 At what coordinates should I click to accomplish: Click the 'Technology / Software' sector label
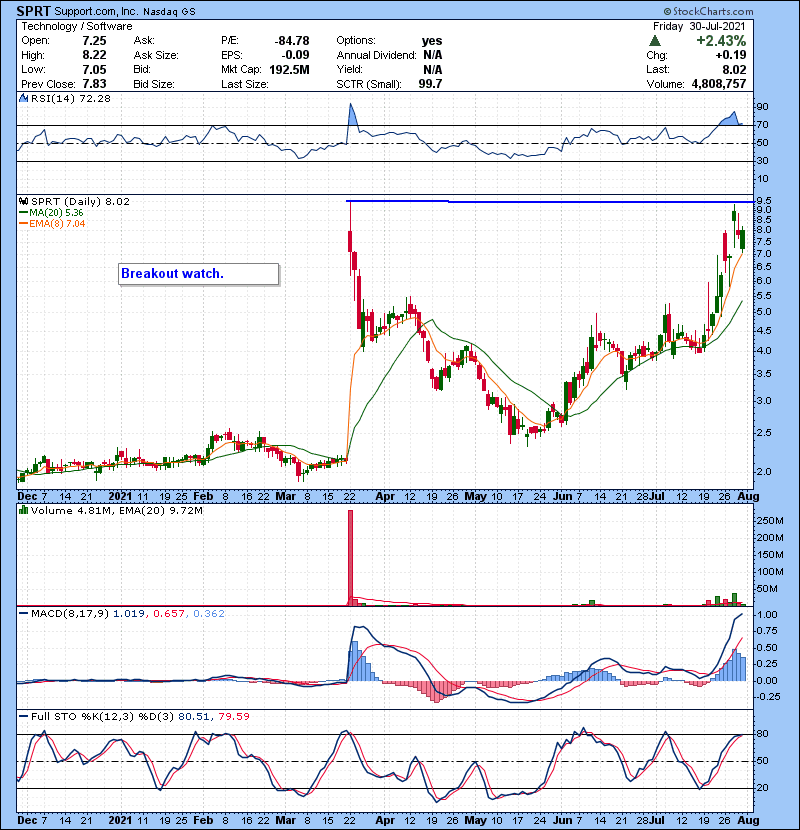[77, 26]
